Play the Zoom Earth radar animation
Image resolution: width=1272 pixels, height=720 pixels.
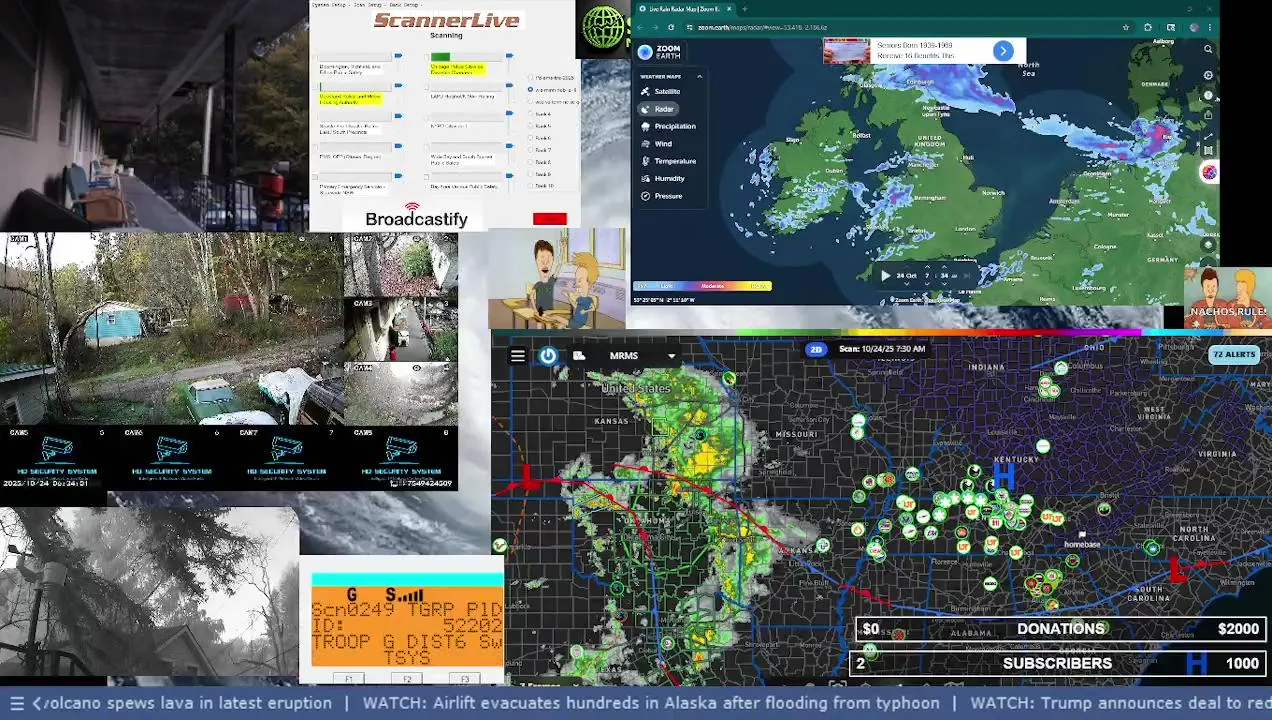[885, 275]
